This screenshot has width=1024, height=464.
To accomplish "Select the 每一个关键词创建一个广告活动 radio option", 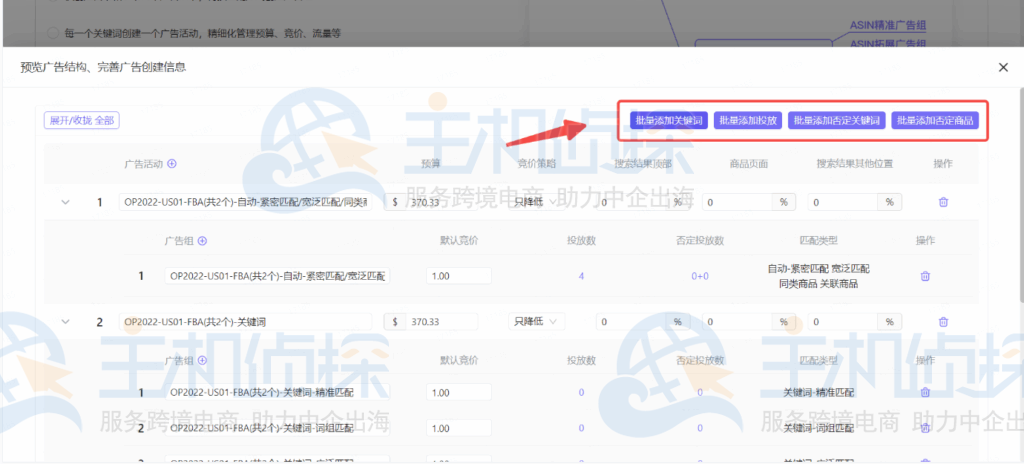I will tap(54, 33).
